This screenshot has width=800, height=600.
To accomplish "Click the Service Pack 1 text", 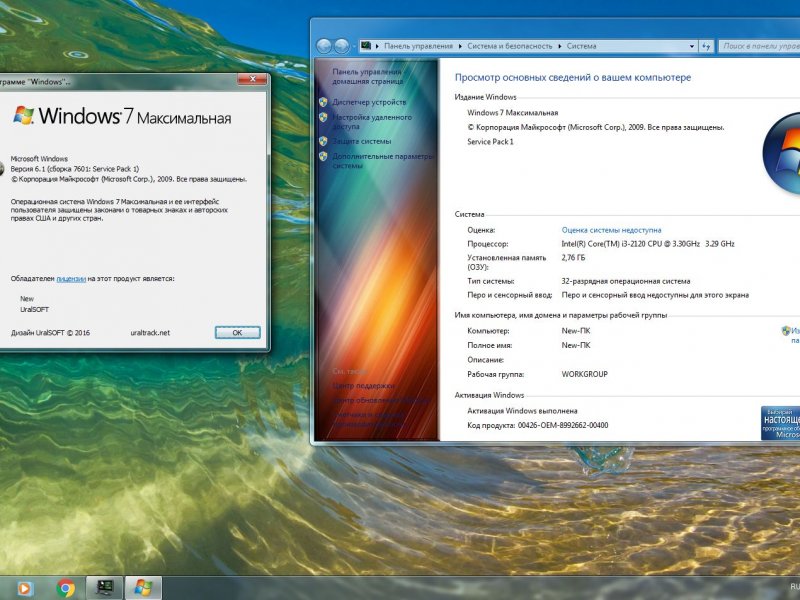I will [490, 142].
